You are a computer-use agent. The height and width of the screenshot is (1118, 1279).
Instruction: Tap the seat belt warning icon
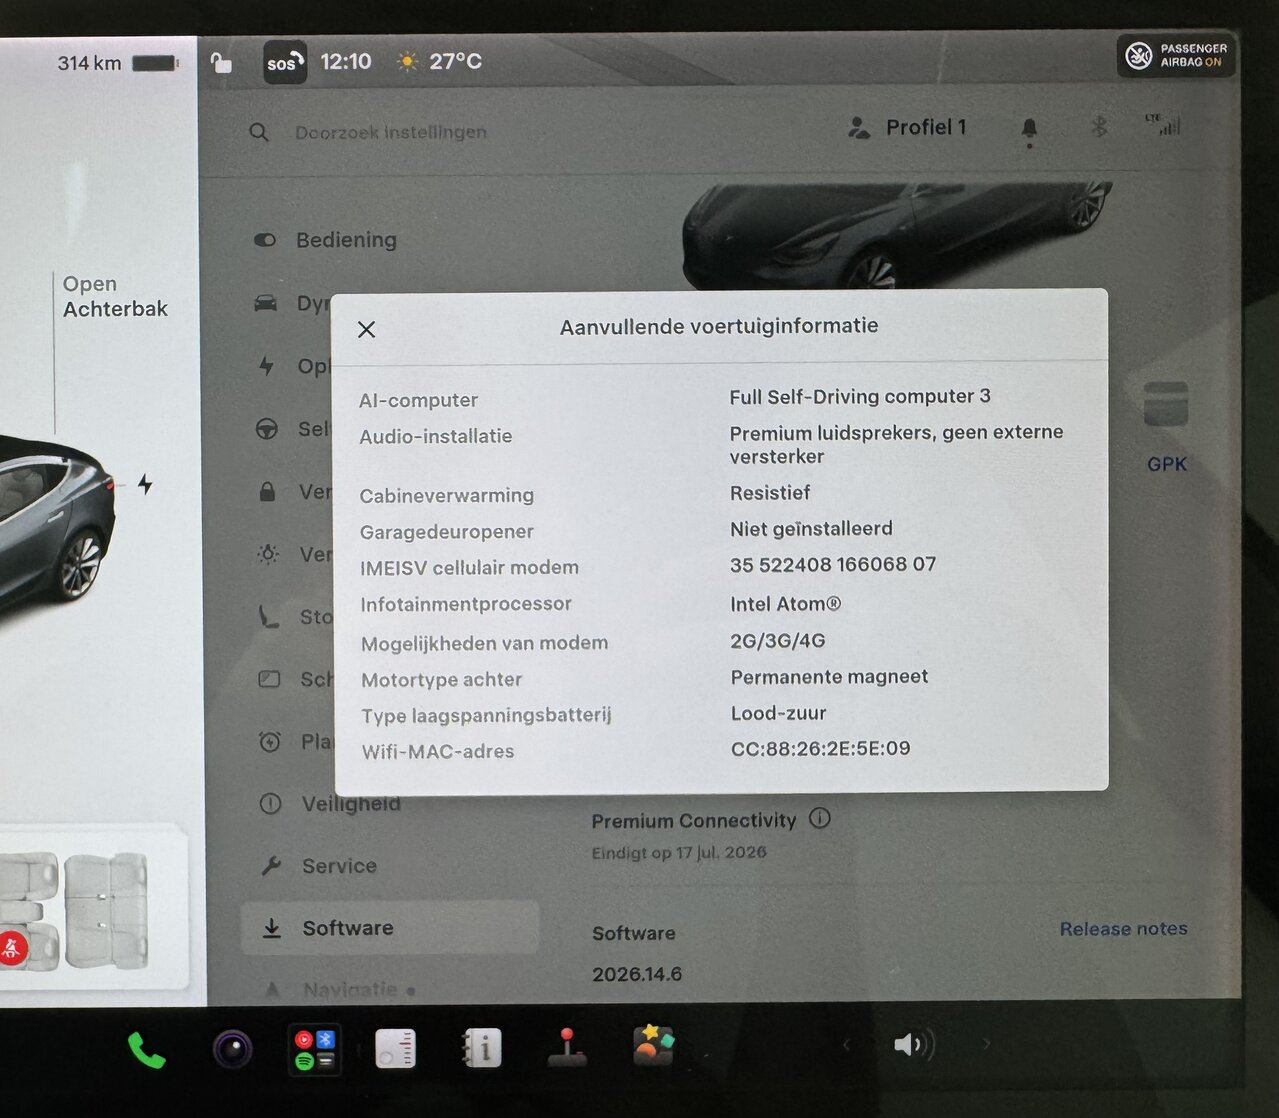(12, 947)
